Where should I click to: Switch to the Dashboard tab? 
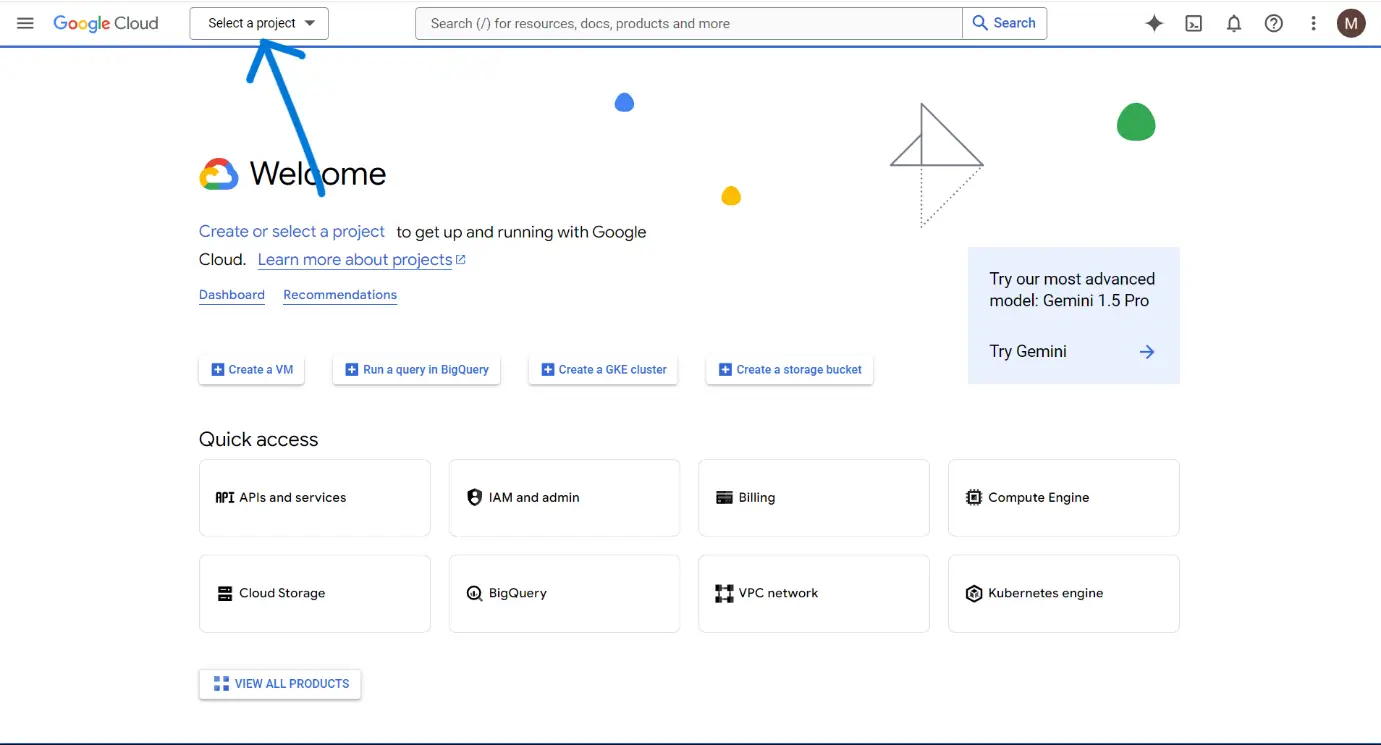click(231, 294)
